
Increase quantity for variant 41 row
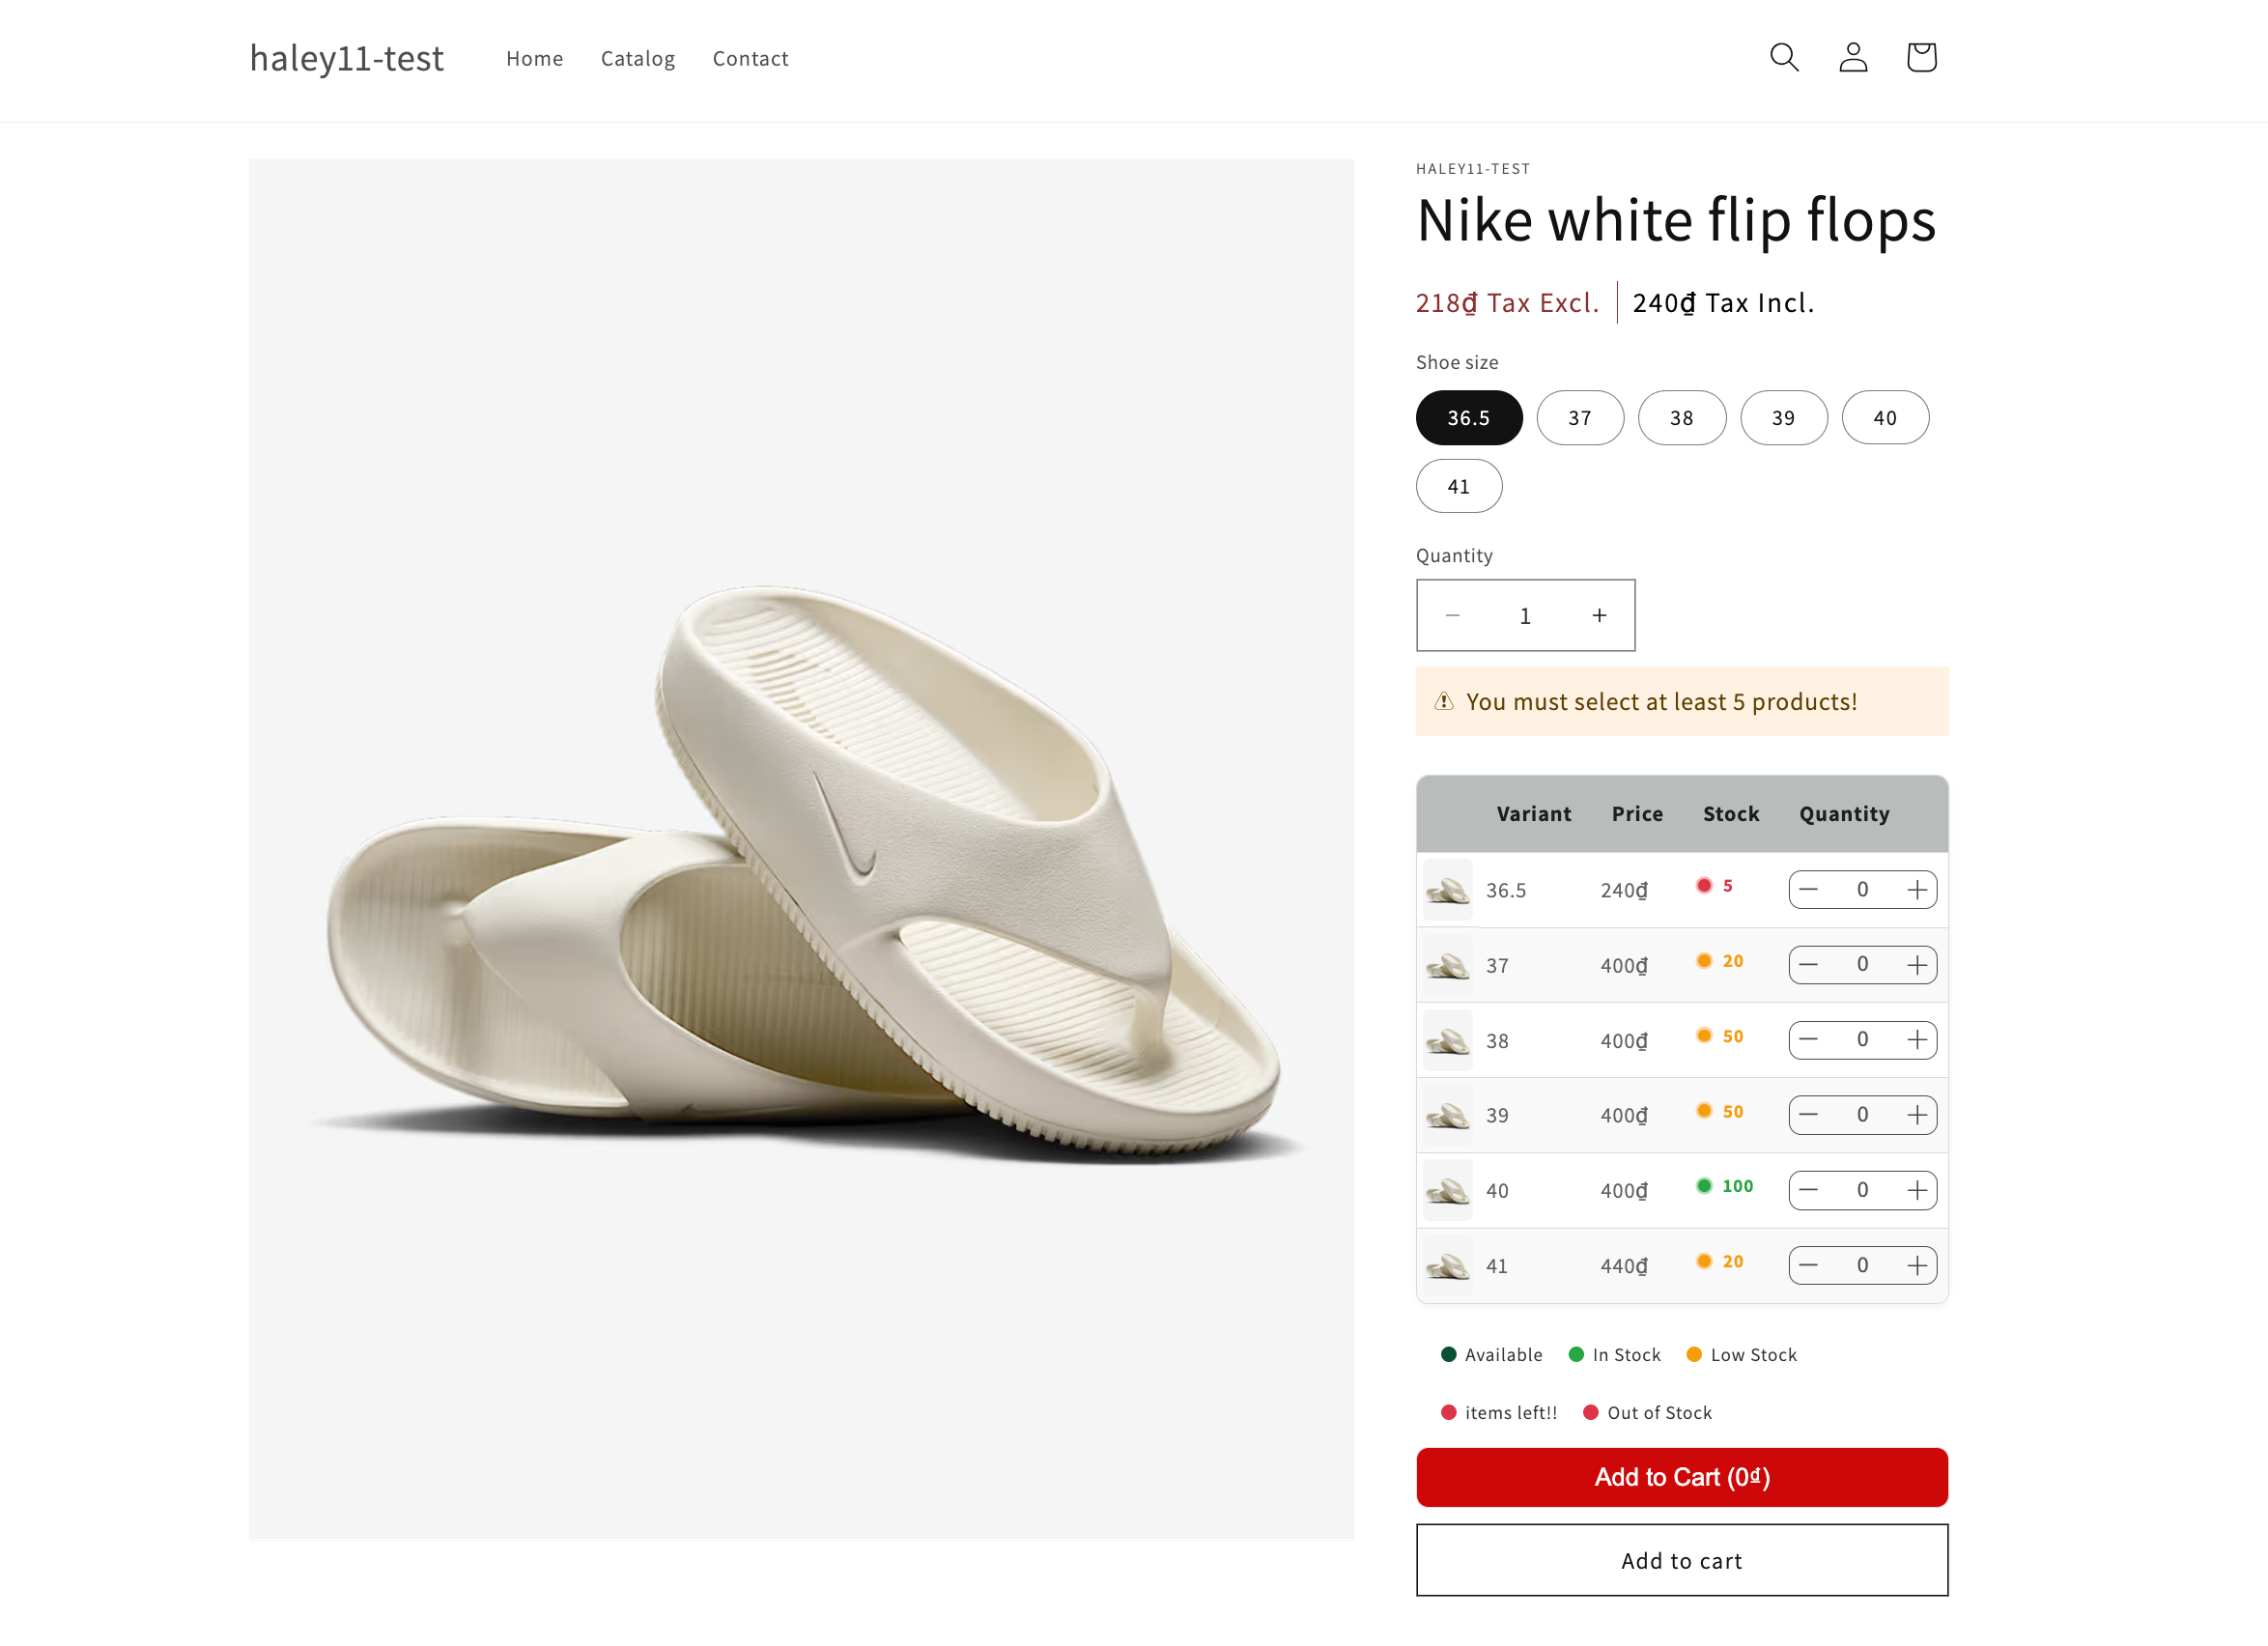1916,1266
